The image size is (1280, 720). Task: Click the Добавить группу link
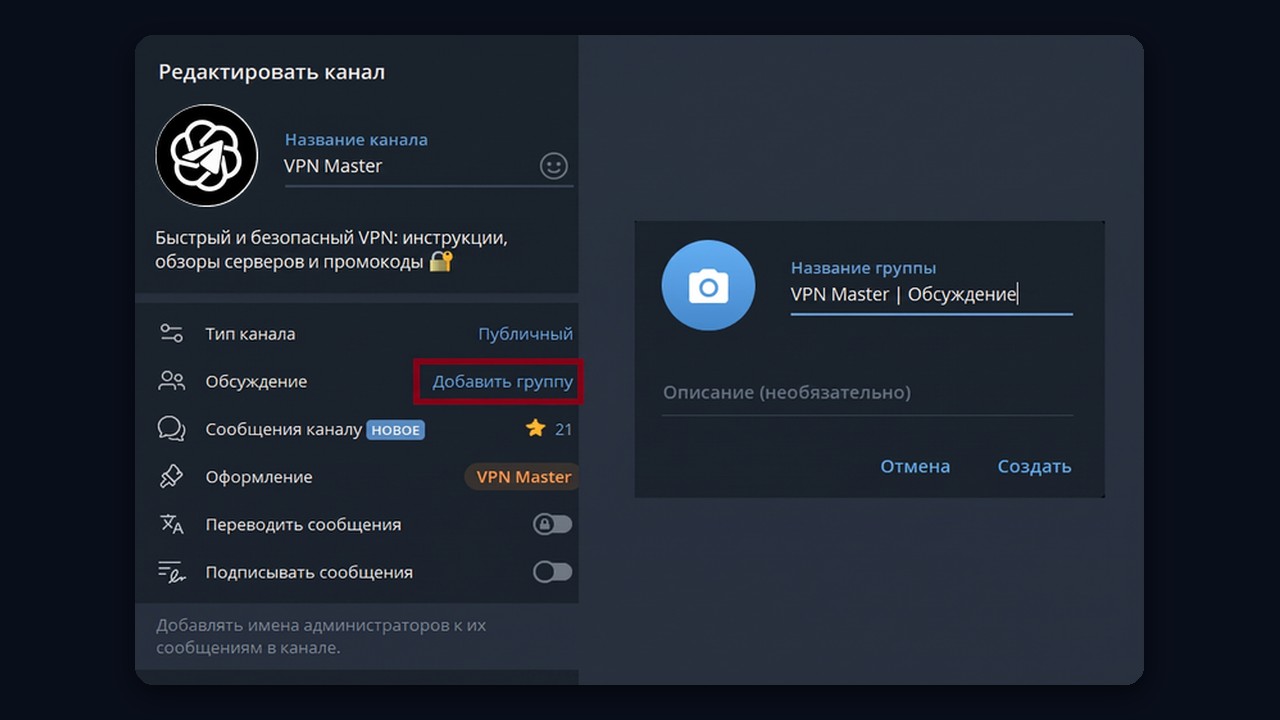click(x=502, y=381)
